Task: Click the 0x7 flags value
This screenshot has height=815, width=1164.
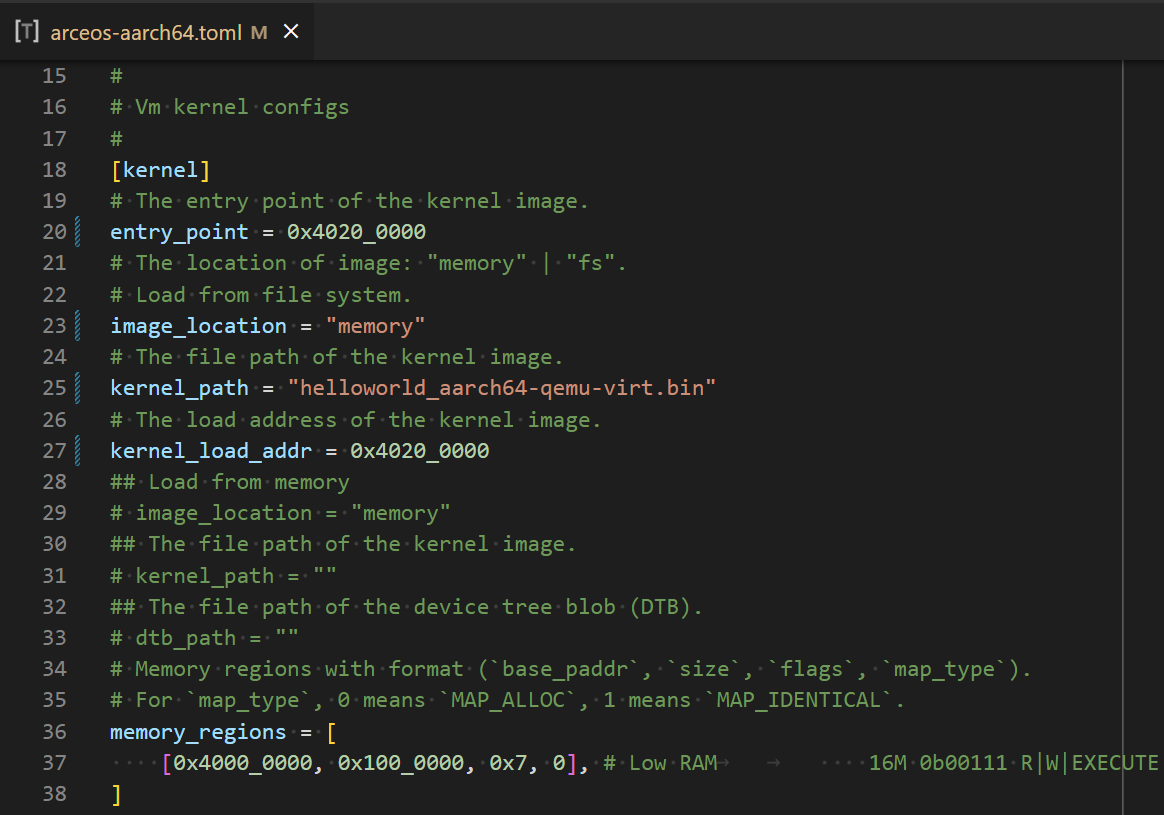Action: [508, 763]
